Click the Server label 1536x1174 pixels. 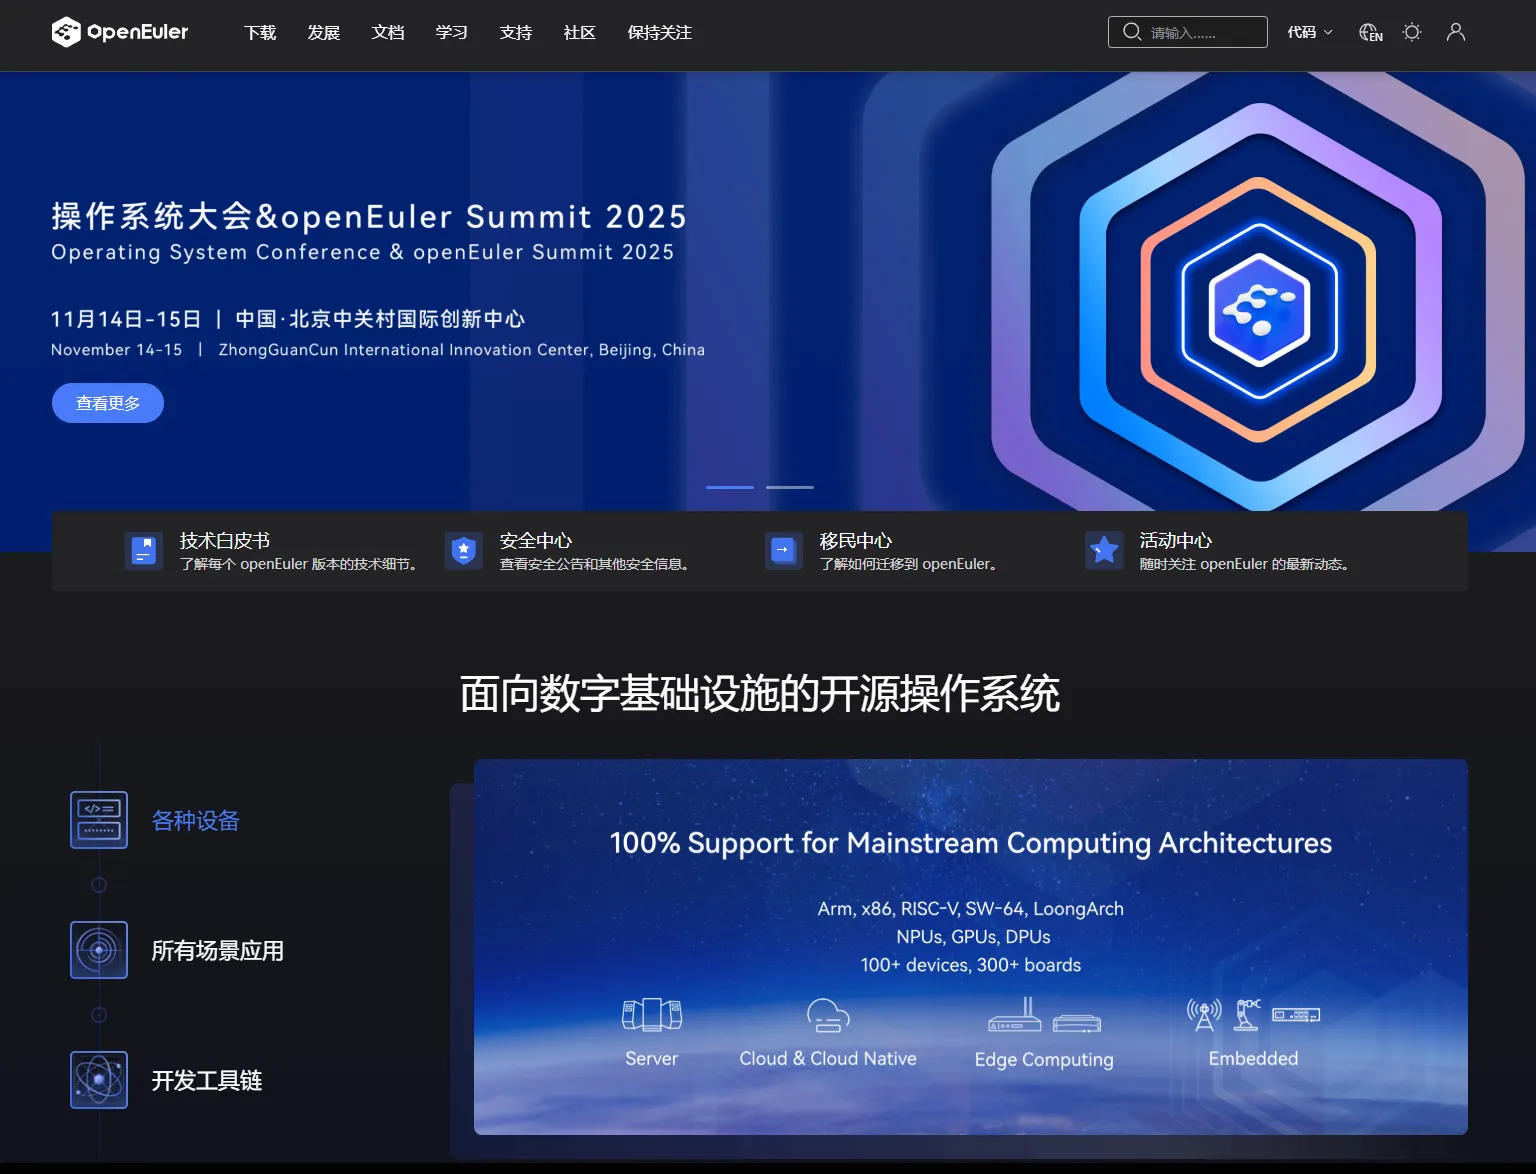click(652, 1058)
